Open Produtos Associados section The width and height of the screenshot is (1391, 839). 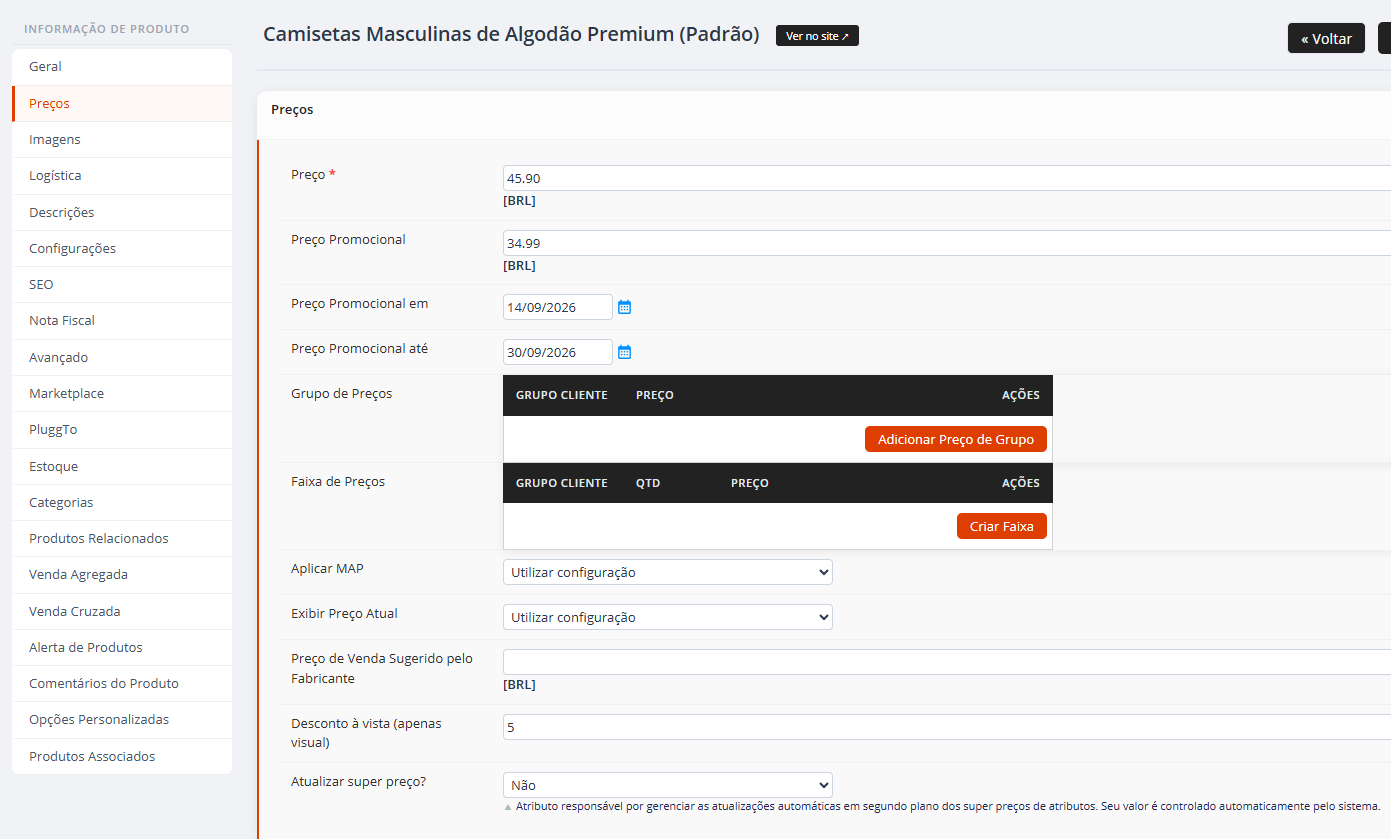click(x=122, y=756)
